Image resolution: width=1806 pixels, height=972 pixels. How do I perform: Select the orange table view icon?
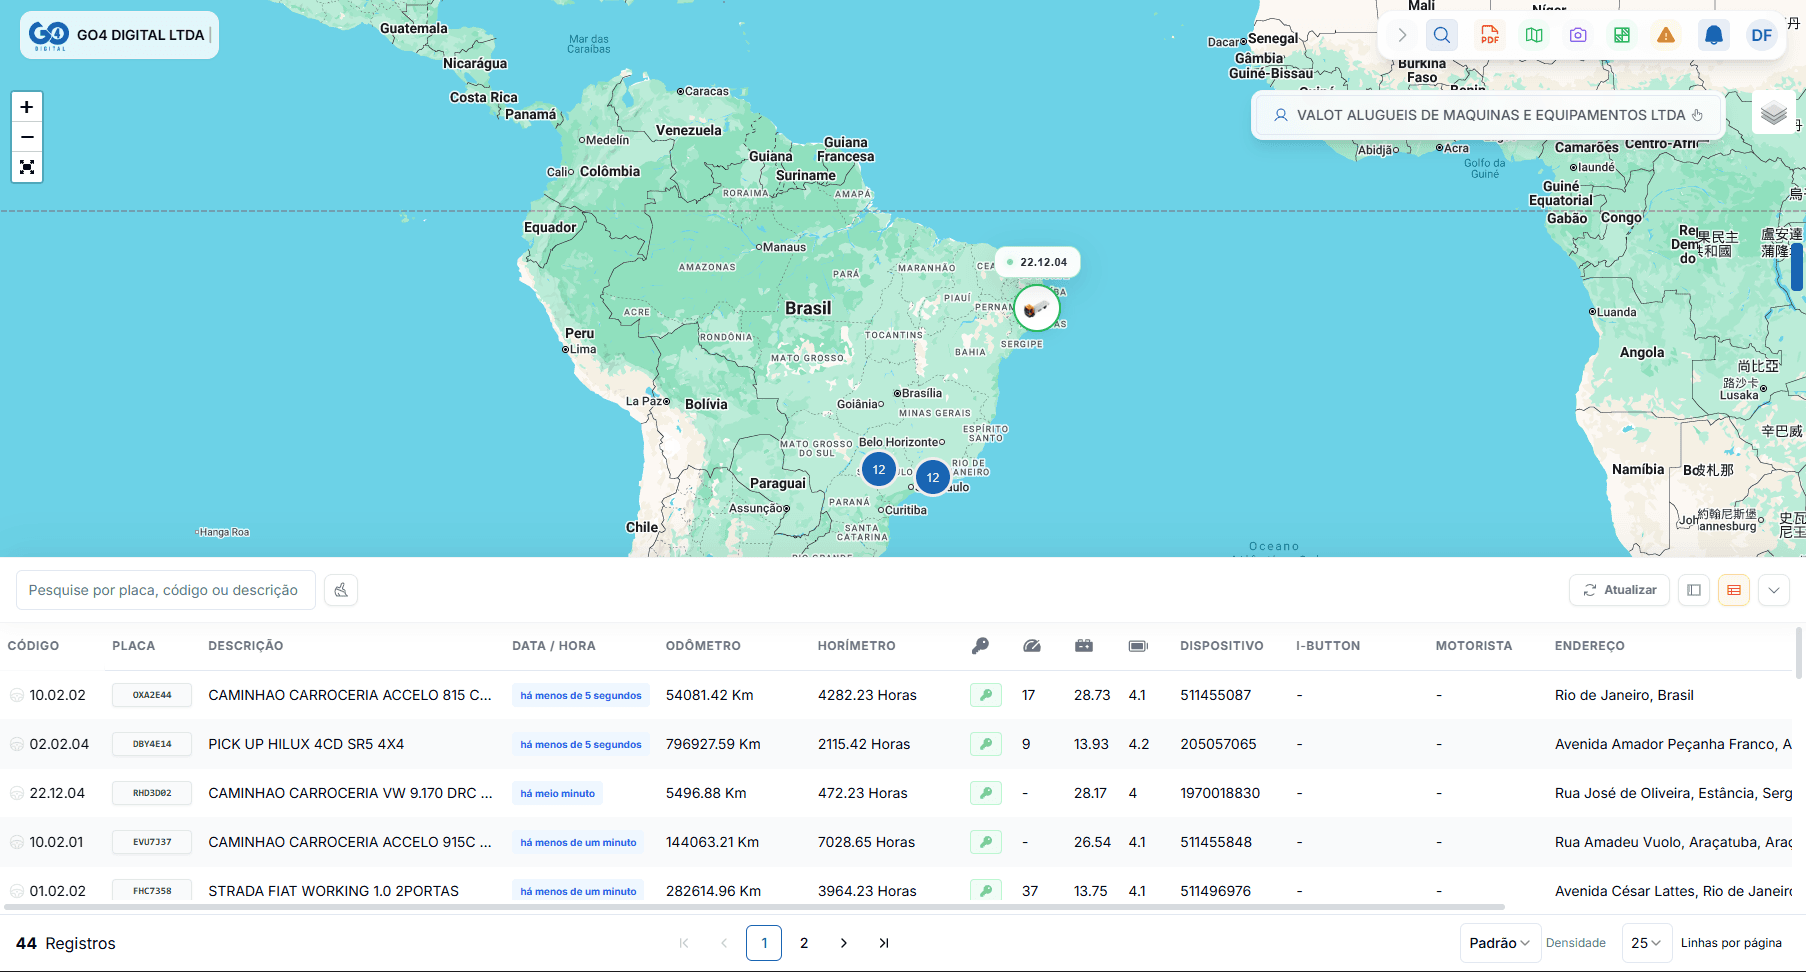[x=1734, y=590]
